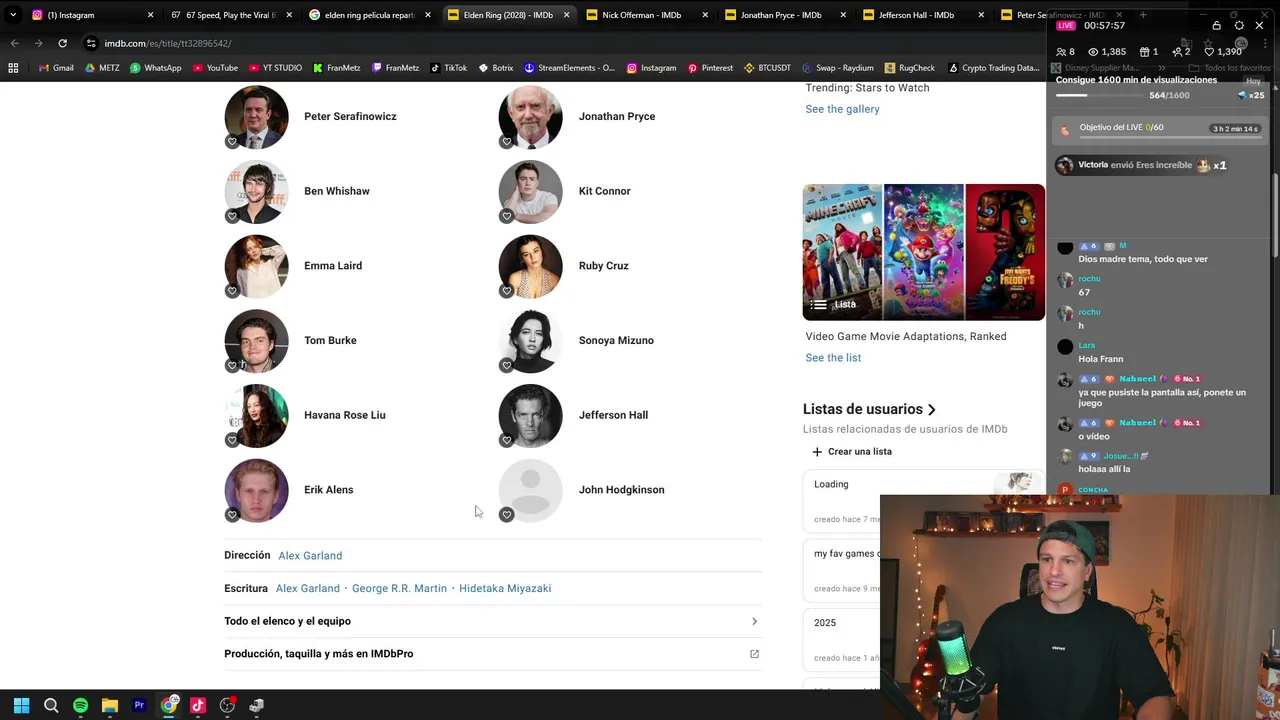Close the Elden Ring (2028) tab
The height and width of the screenshot is (720, 1280).
[566, 15]
